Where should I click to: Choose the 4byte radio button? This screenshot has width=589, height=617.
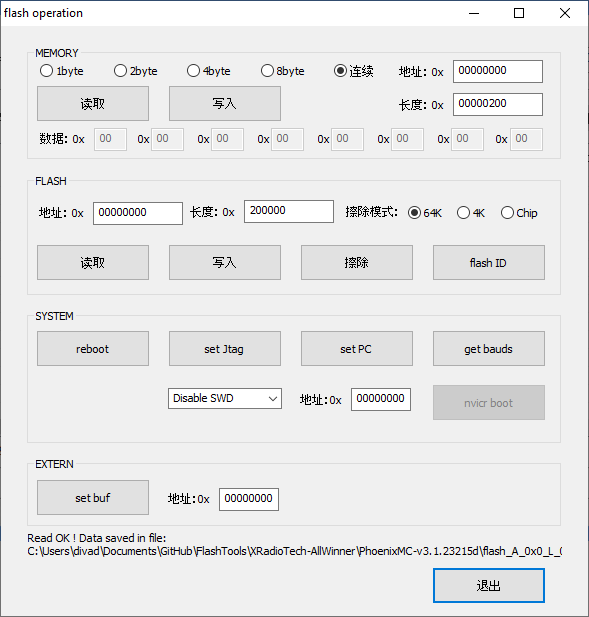click(x=209, y=71)
